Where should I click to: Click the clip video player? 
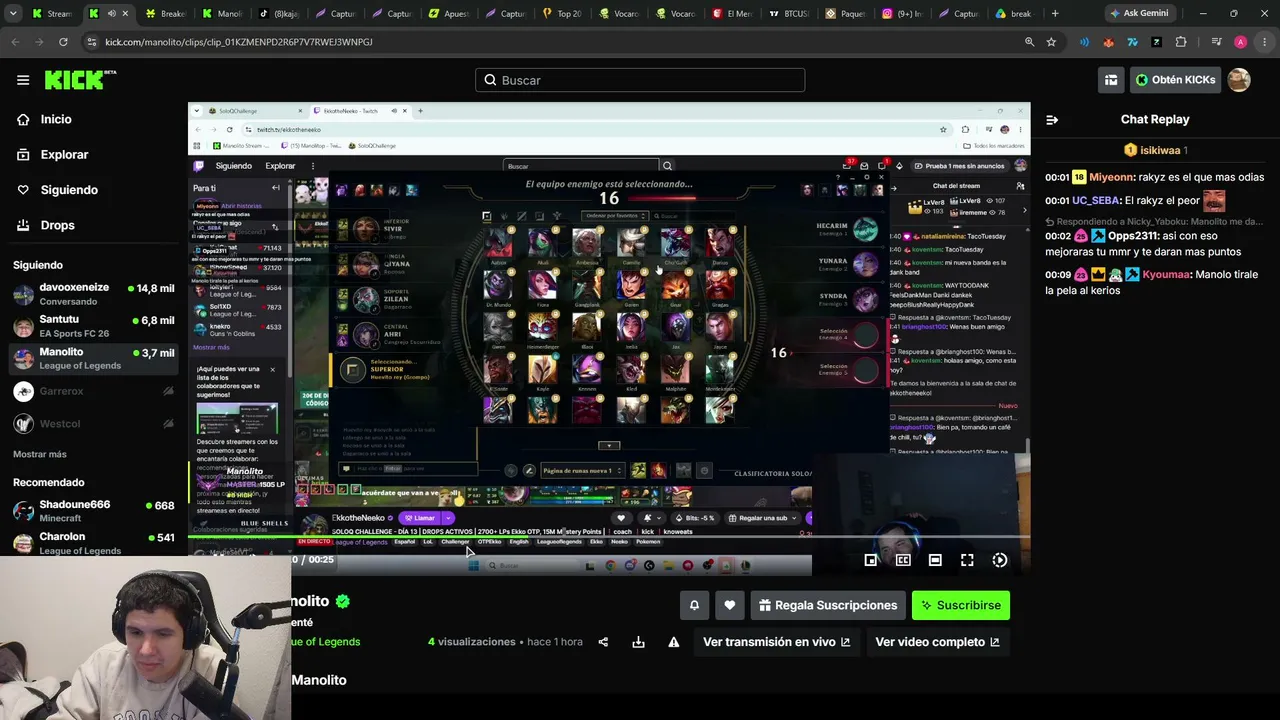(609, 338)
